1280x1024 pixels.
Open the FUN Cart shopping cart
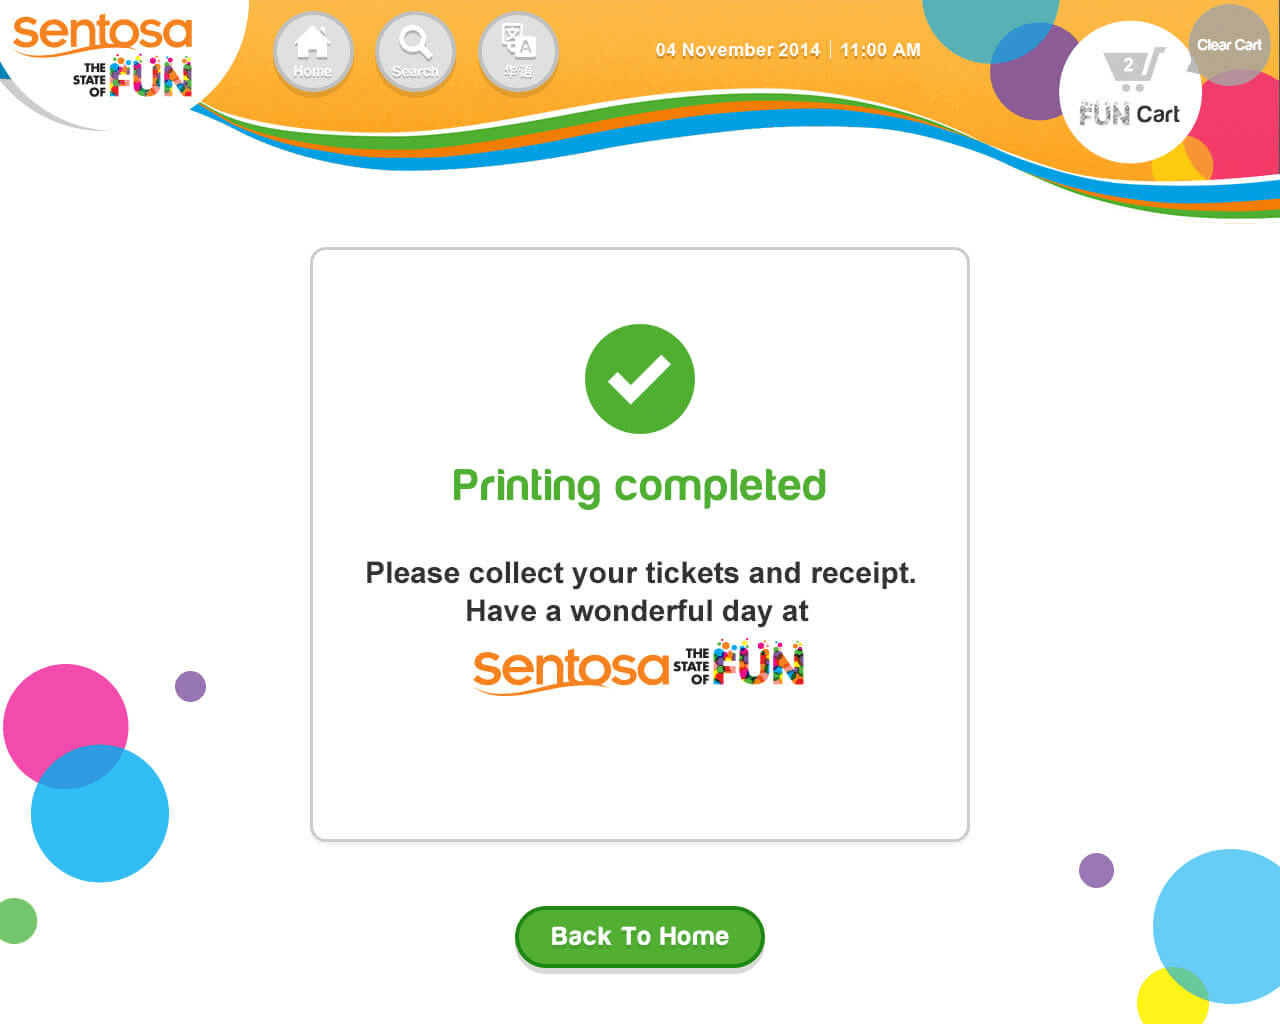pos(1130,92)
